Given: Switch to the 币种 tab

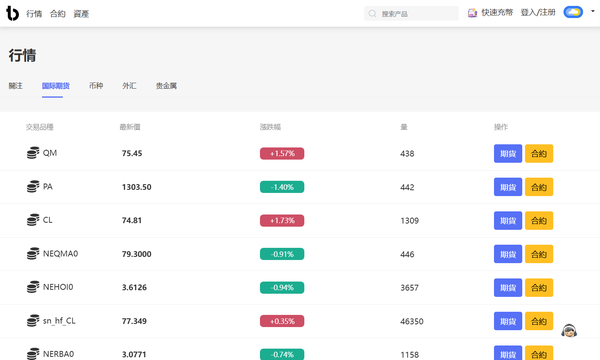Looking at the screenshot, I should [96, 86].
